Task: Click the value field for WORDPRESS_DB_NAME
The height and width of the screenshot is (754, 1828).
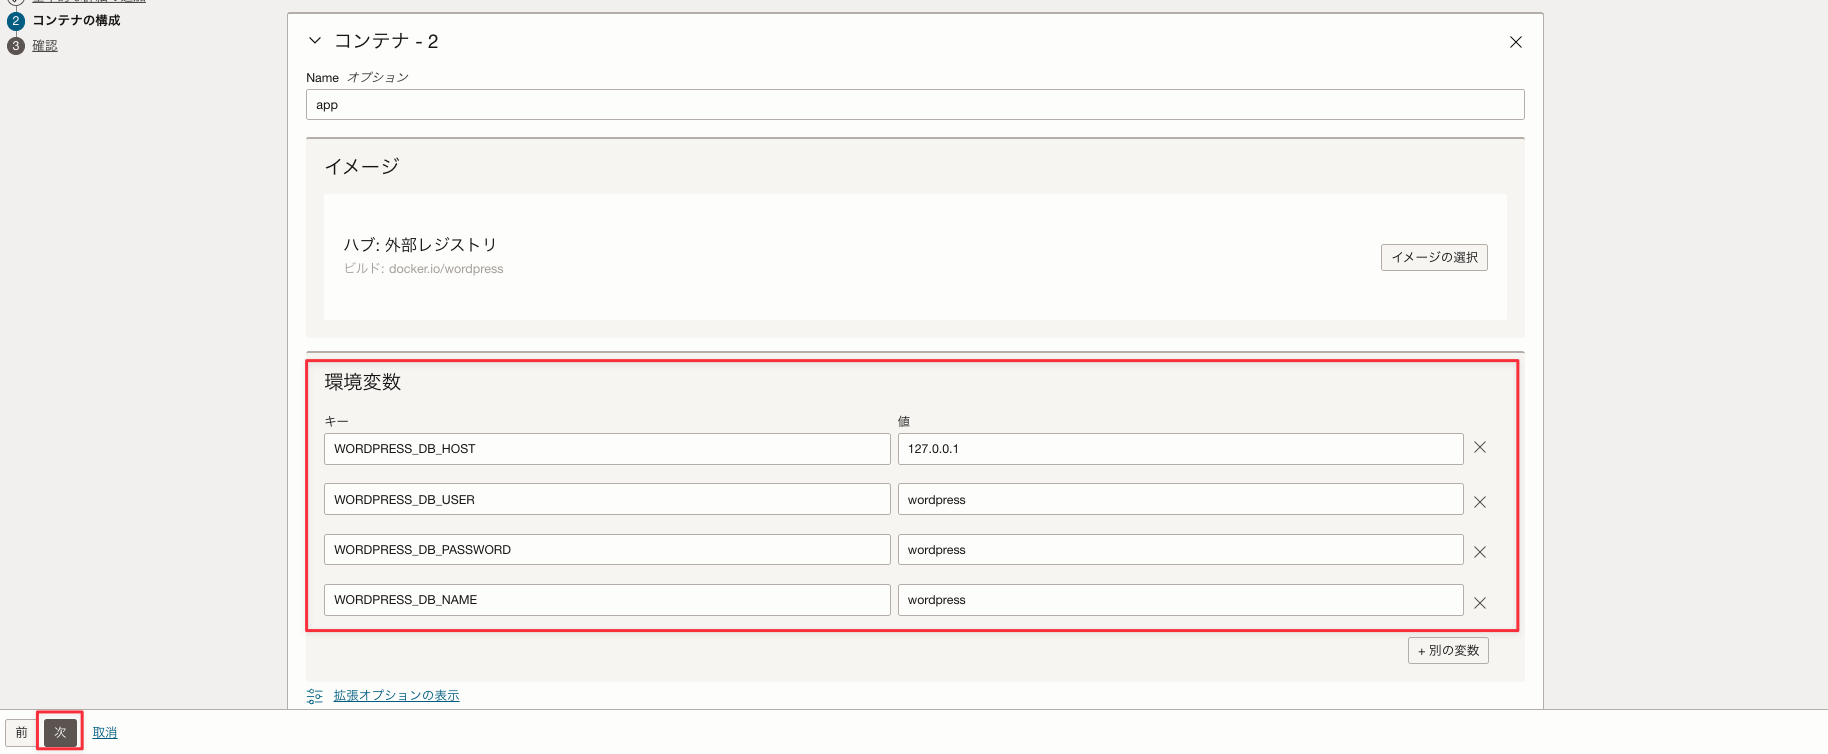Action: click(1179, 600)
